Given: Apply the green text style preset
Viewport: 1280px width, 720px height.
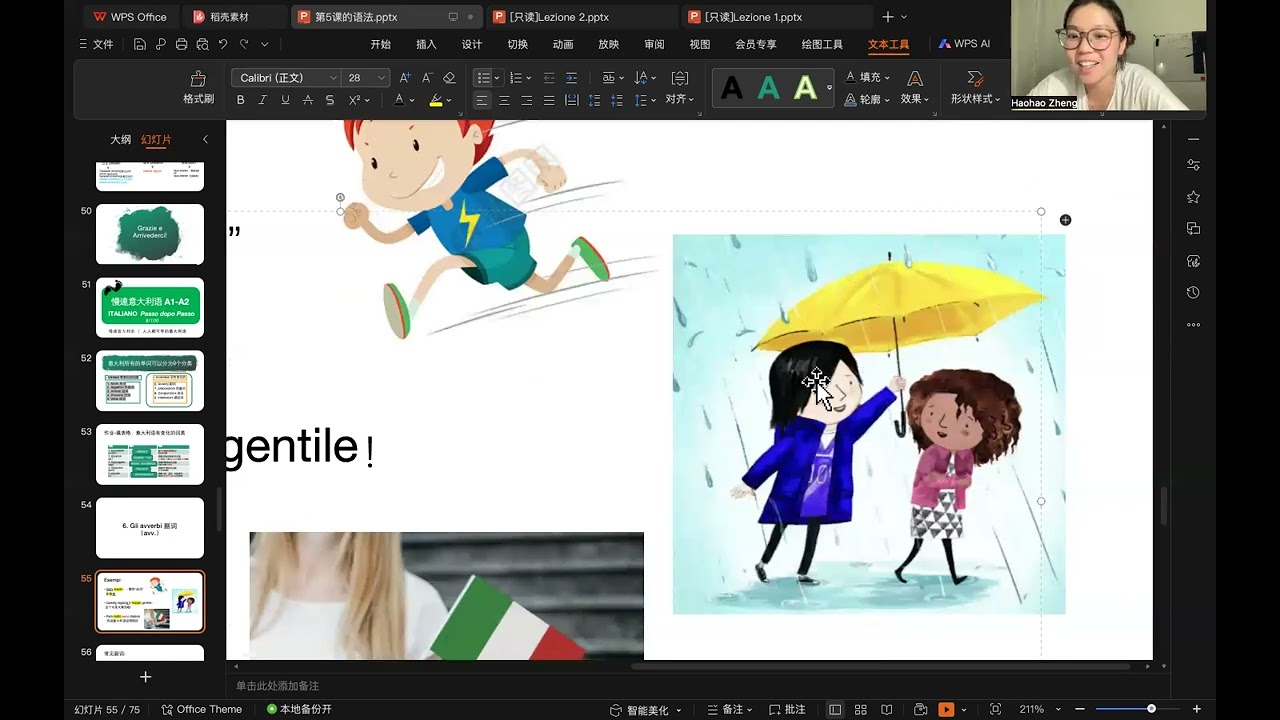Looking at the screenshot, I should pyautogui.click(x=768, y=89).
